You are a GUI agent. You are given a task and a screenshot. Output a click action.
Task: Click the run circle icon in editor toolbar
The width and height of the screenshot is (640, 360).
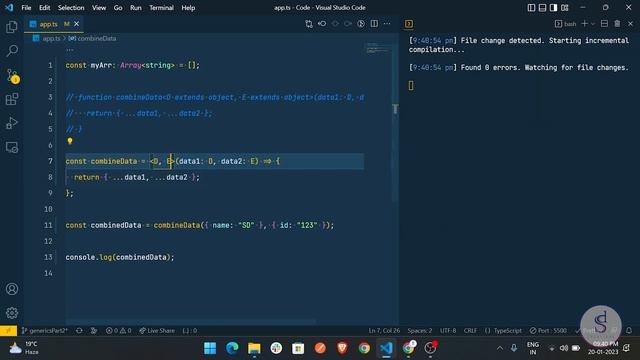click(x=361, y=24)
